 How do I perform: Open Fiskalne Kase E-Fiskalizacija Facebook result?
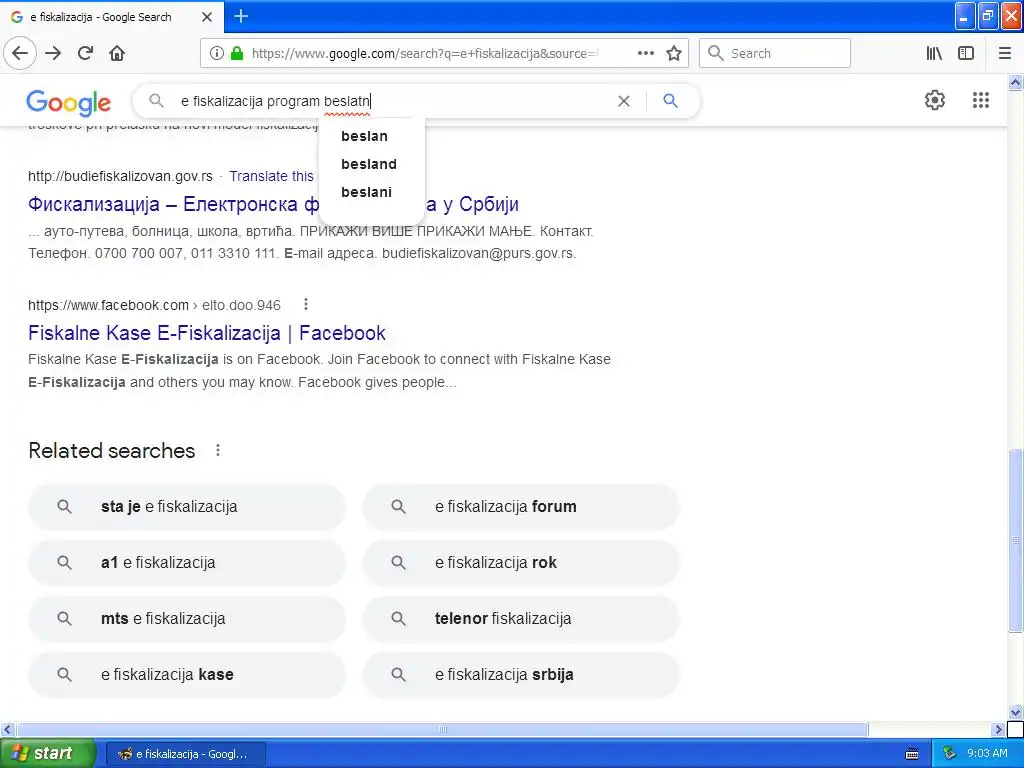tap(206, 333)
